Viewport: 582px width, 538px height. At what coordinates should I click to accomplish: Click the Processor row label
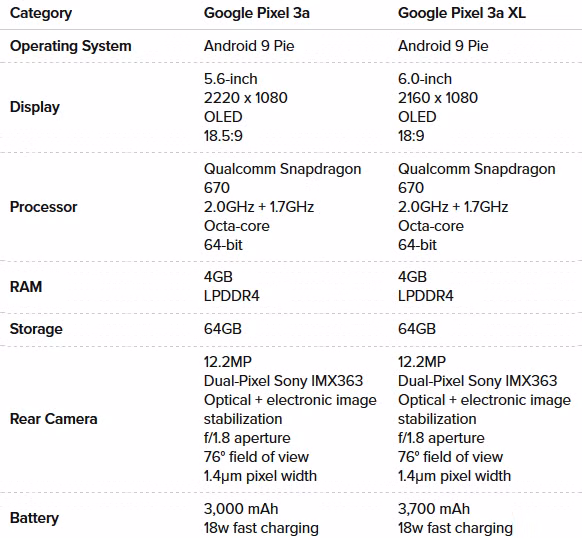[43, 207]
